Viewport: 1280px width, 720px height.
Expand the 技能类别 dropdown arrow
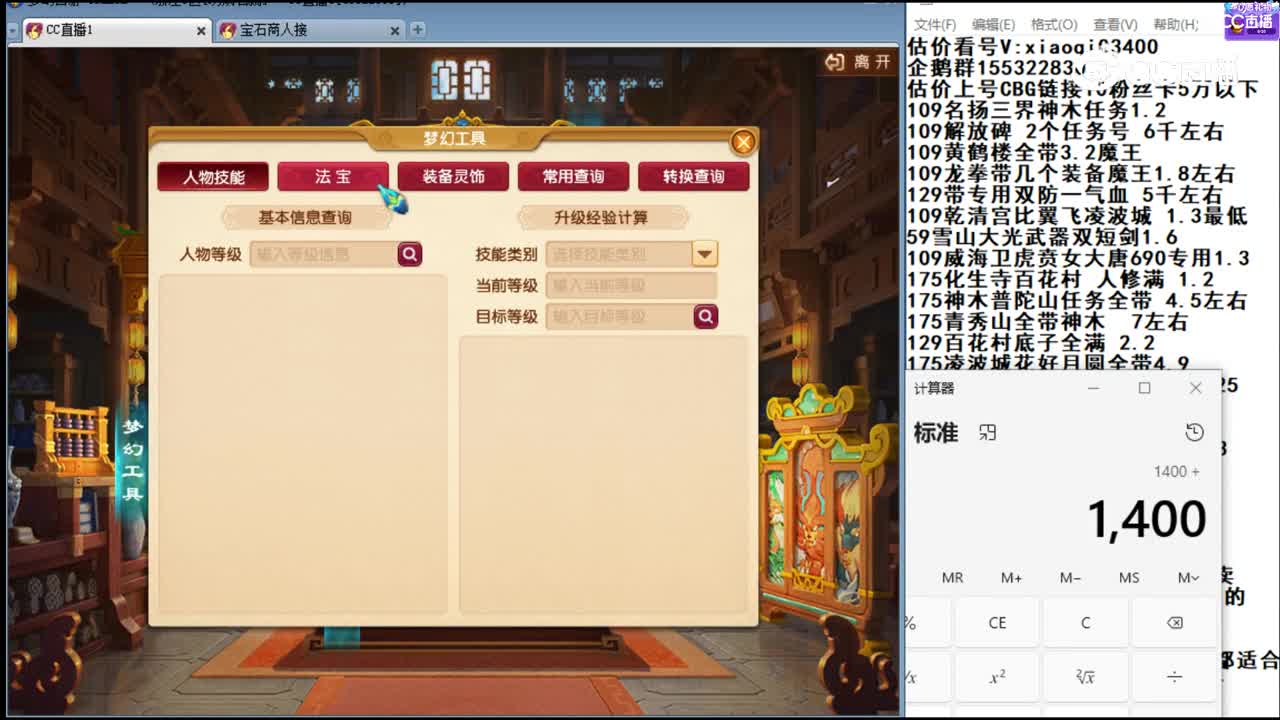click(705, 254)
